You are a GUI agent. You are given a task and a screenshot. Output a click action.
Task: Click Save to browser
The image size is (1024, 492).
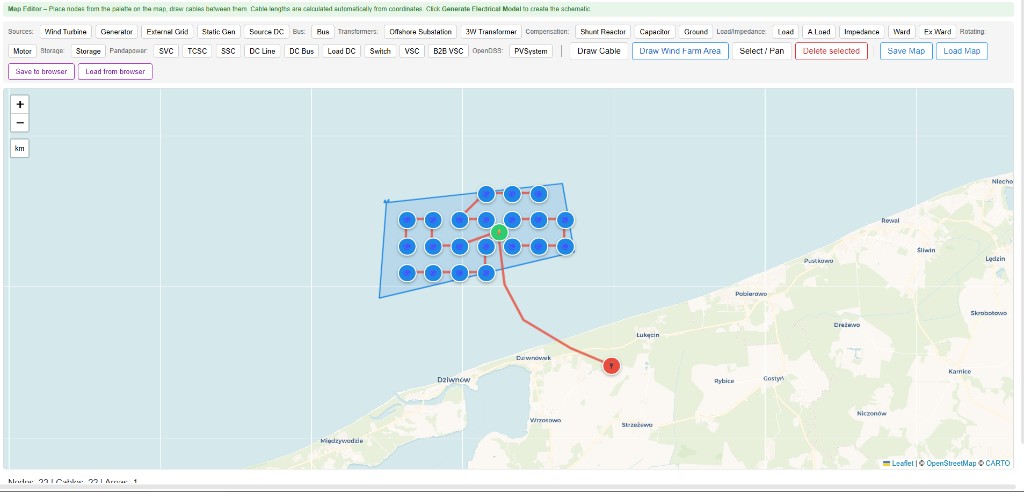coord(42,71)
